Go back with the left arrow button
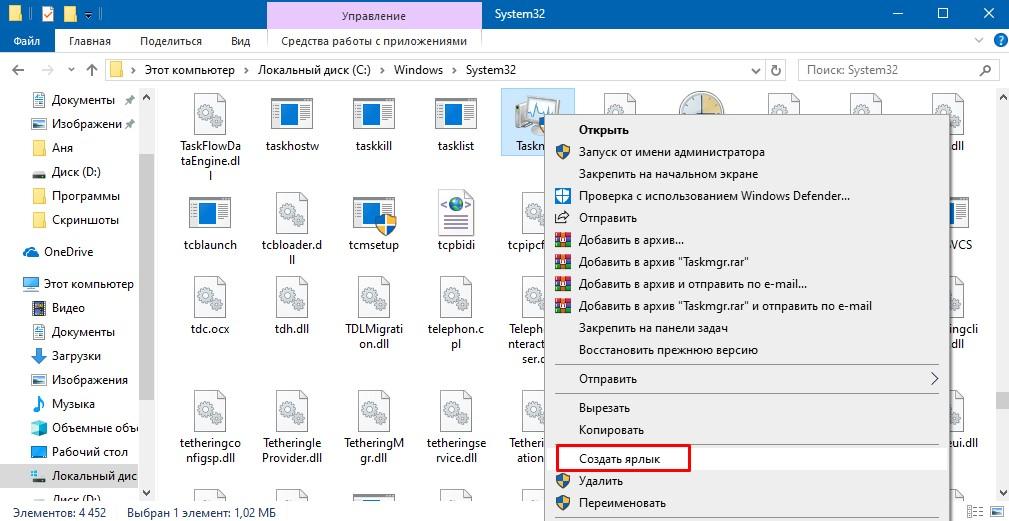The height and width of the screenshot is (521, 1009). pyautogui.click(x=17, y=70)
